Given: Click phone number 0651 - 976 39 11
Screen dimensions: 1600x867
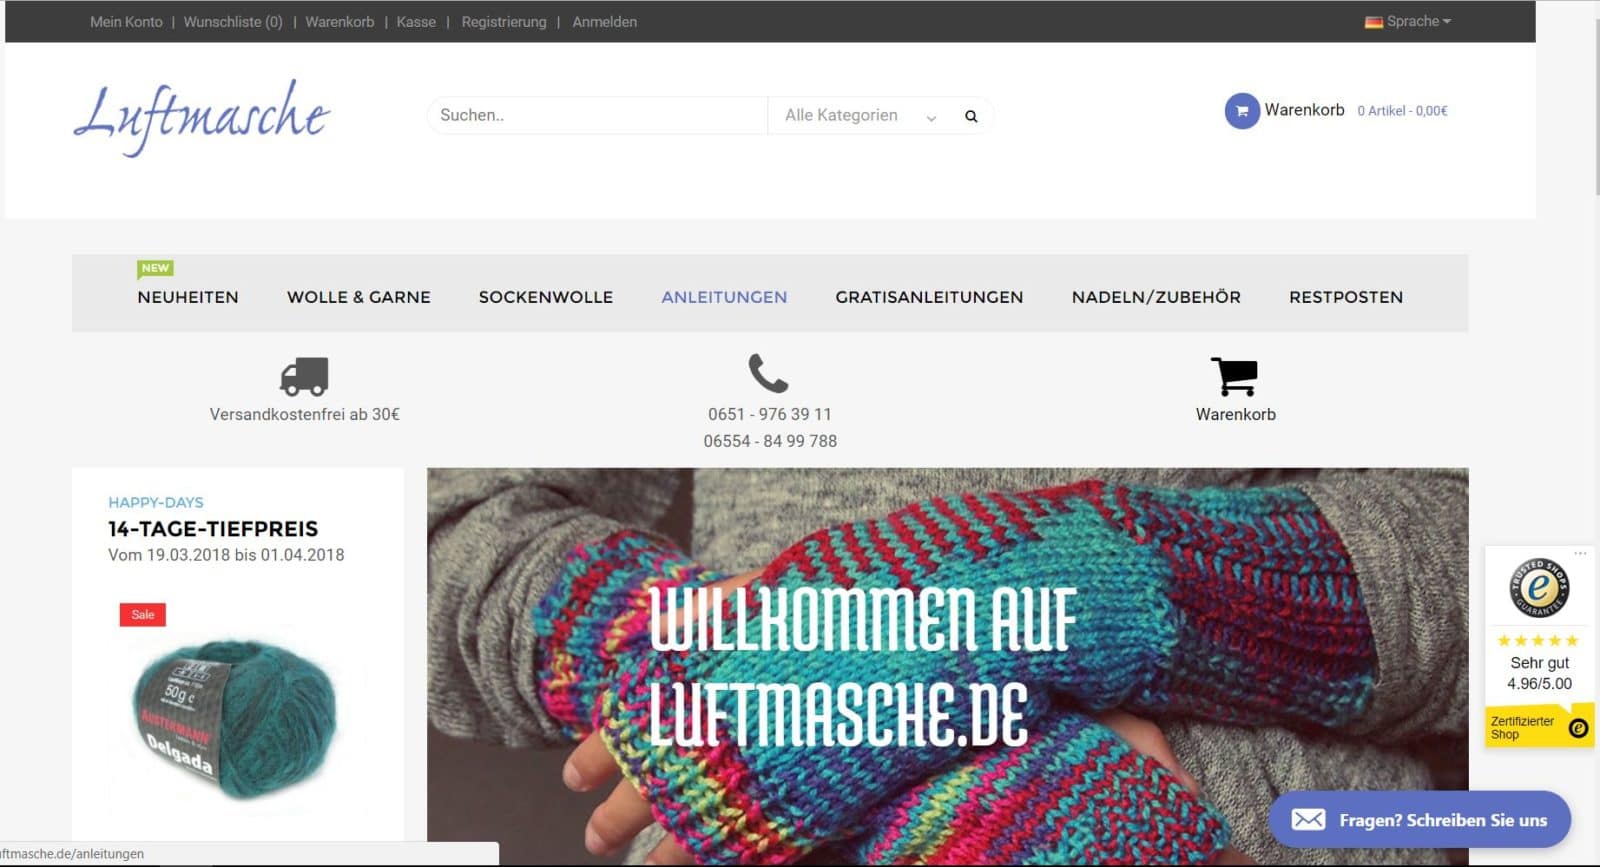Looking at the screenshot, I should click(x=769, y=414).
